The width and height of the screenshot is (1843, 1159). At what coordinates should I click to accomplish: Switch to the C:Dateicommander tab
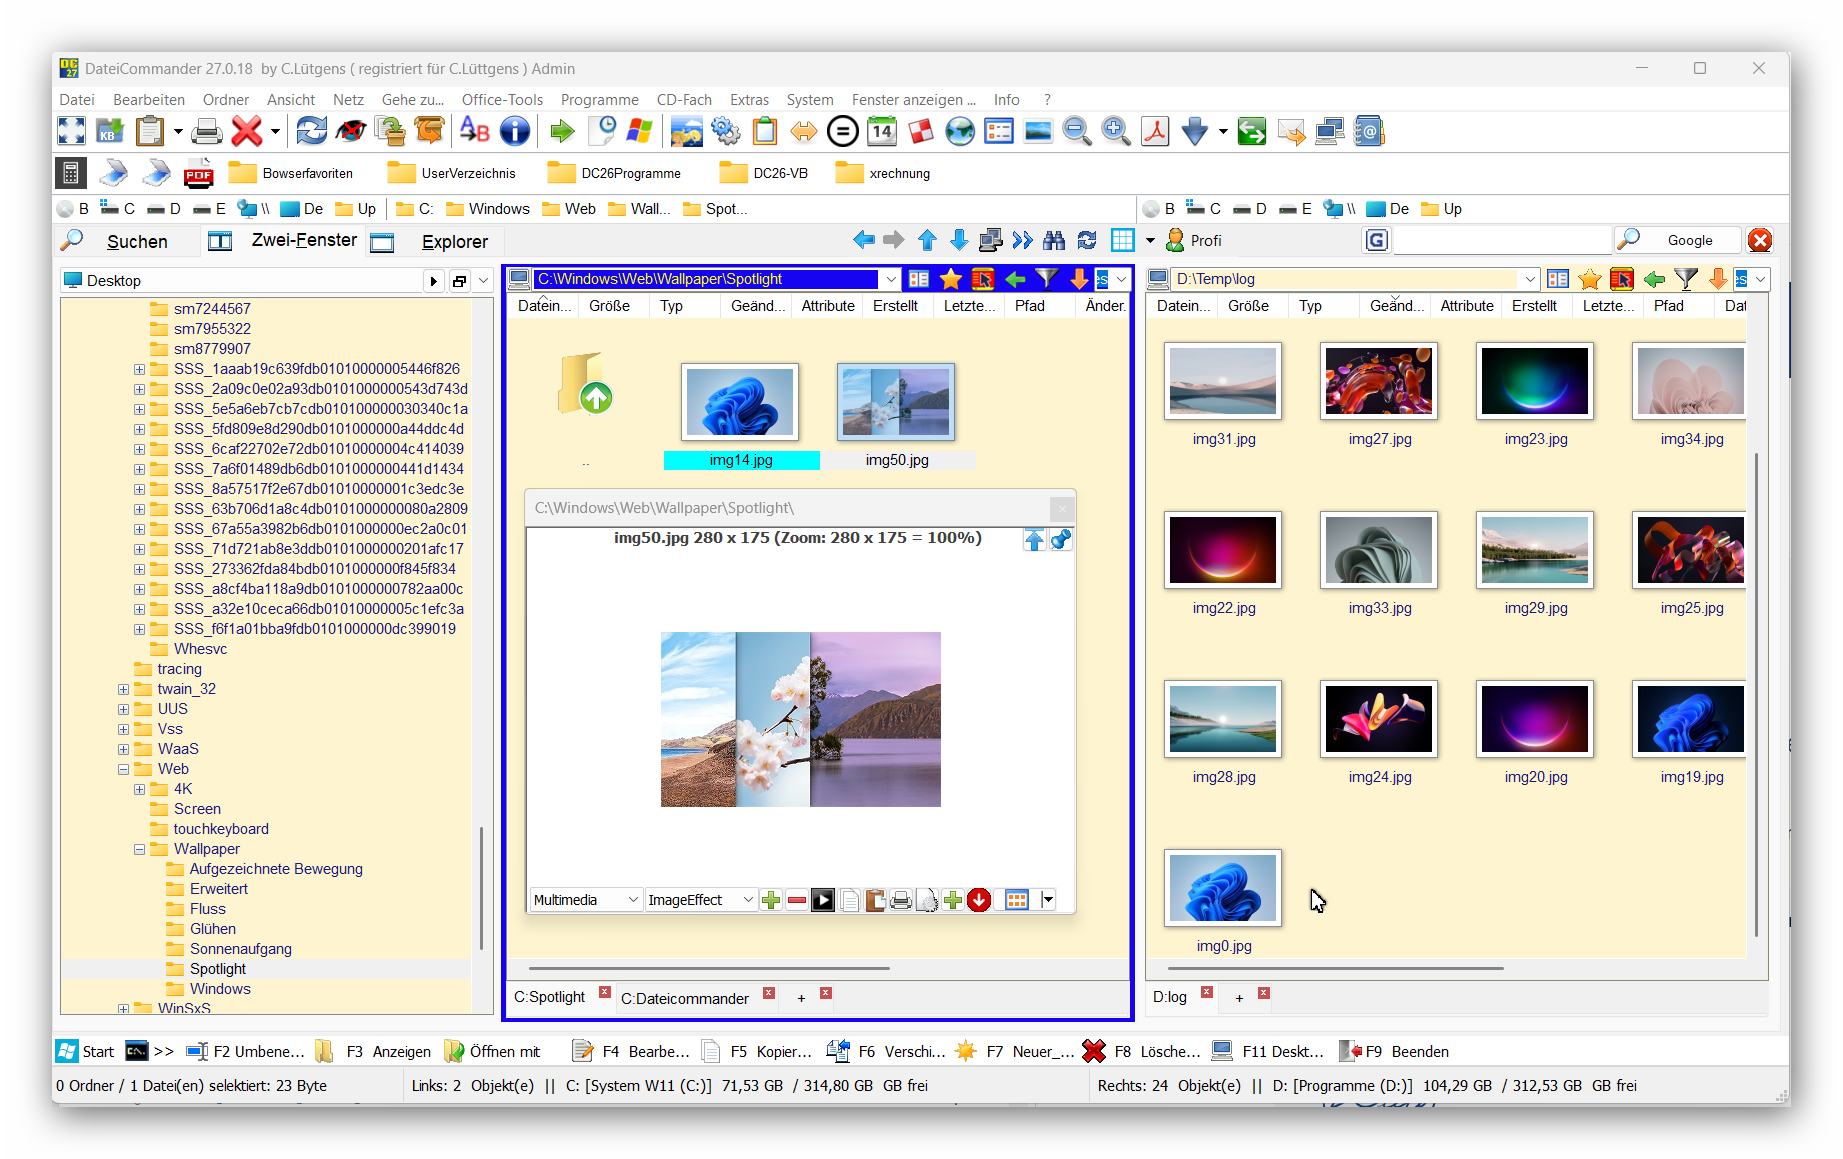pyautogui.click(x=685, y=998)
